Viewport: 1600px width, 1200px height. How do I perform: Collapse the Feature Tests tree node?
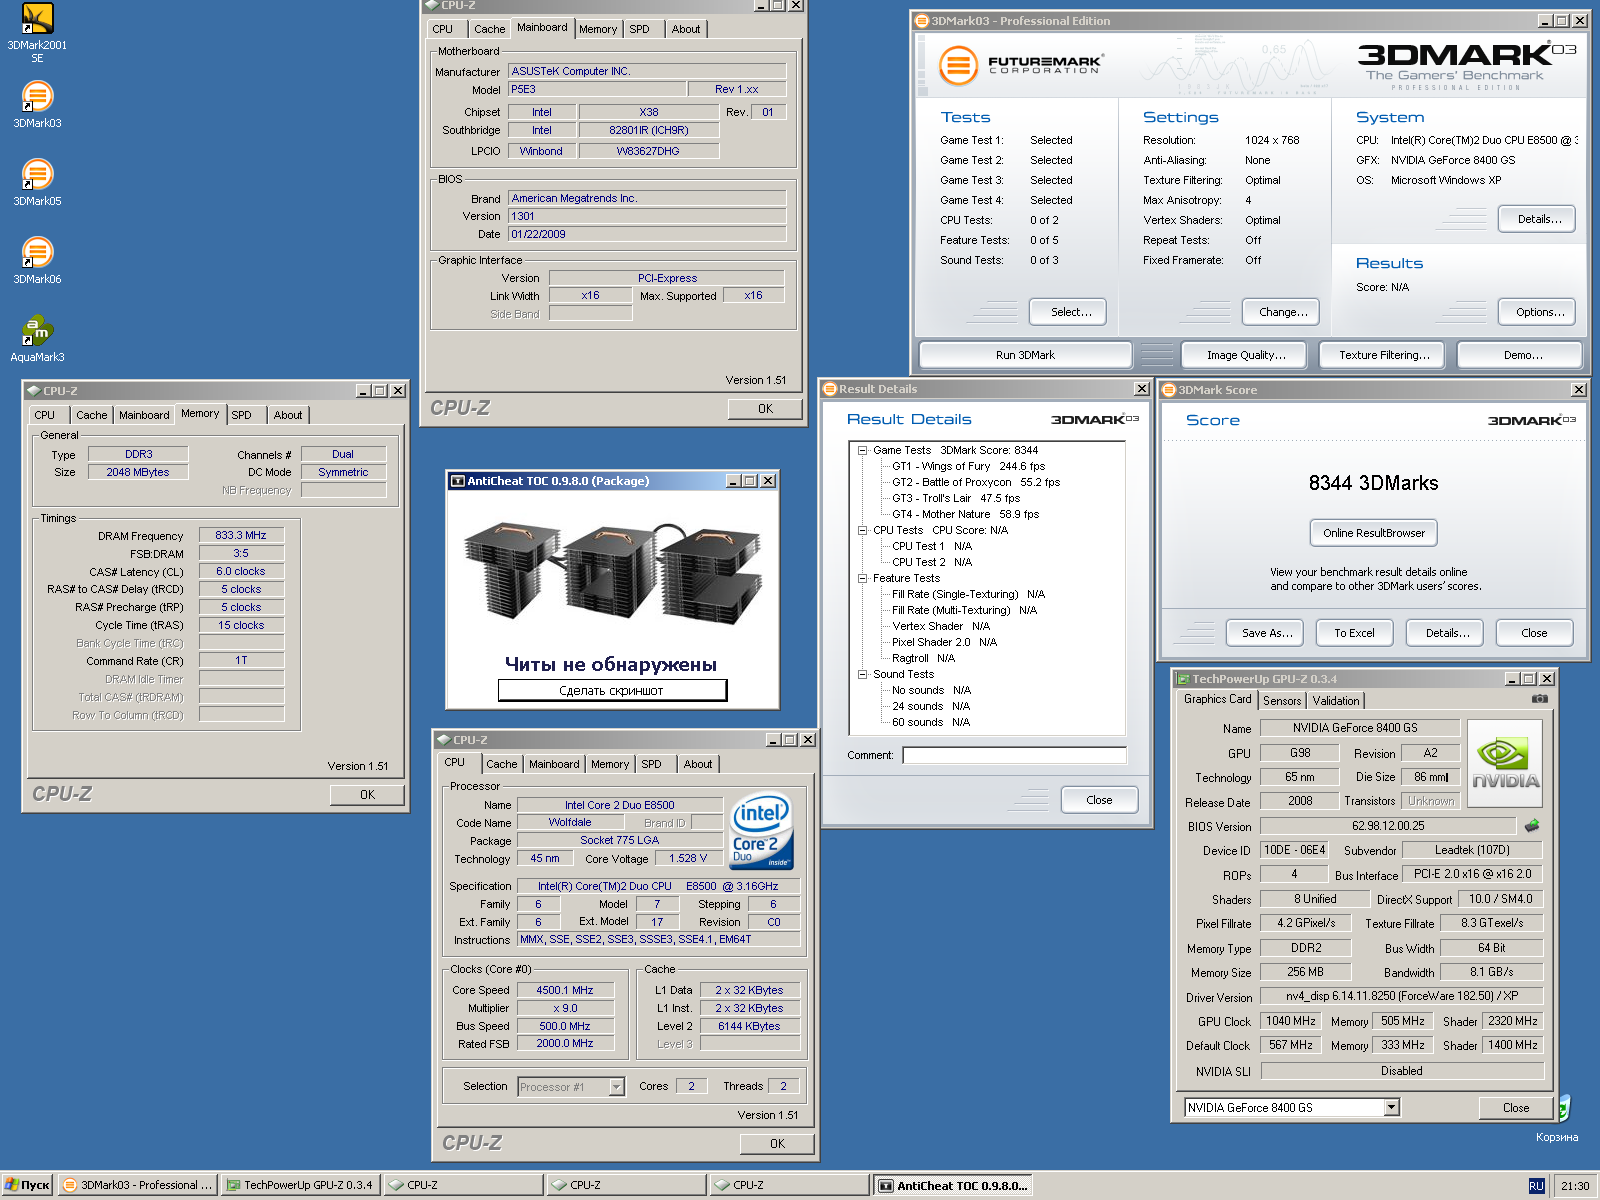(x=862, y=578)
